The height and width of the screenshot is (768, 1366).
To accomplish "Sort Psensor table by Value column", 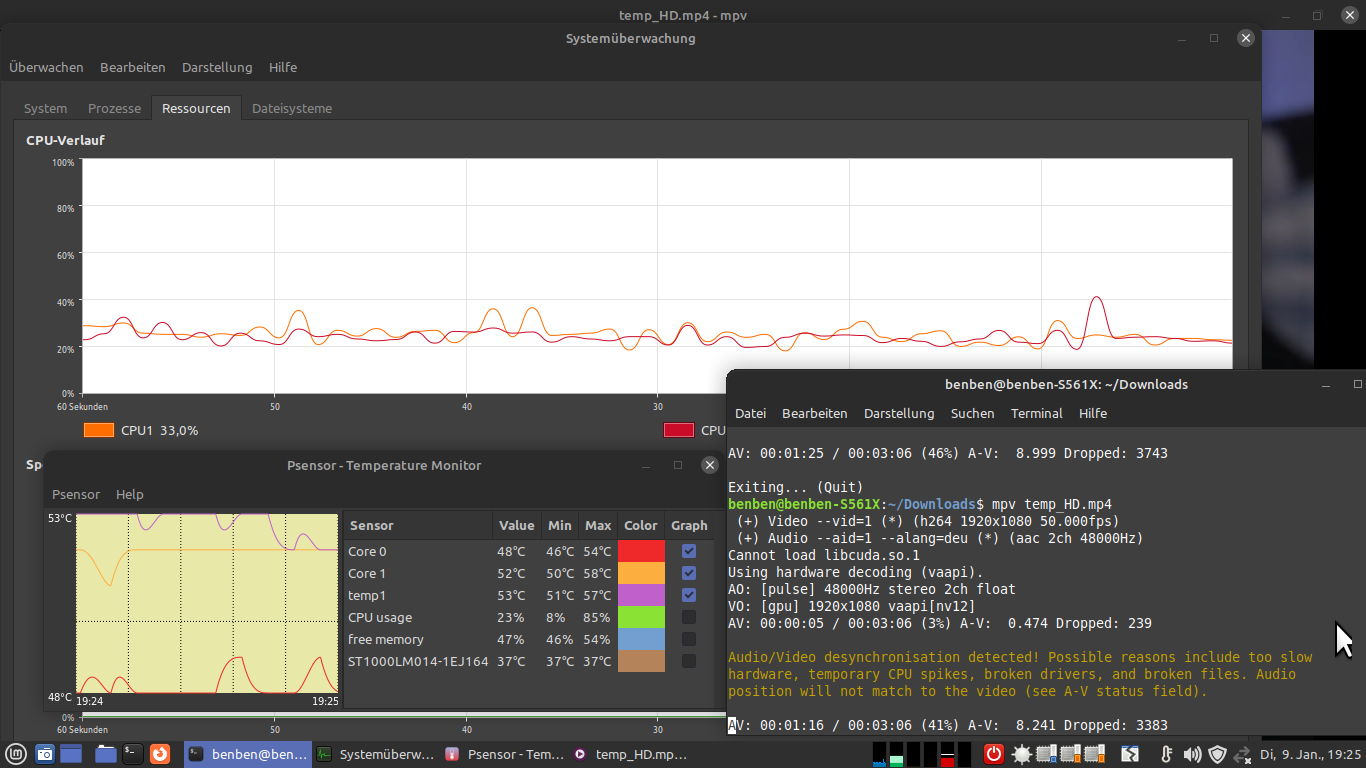I will tap(517, 525).
